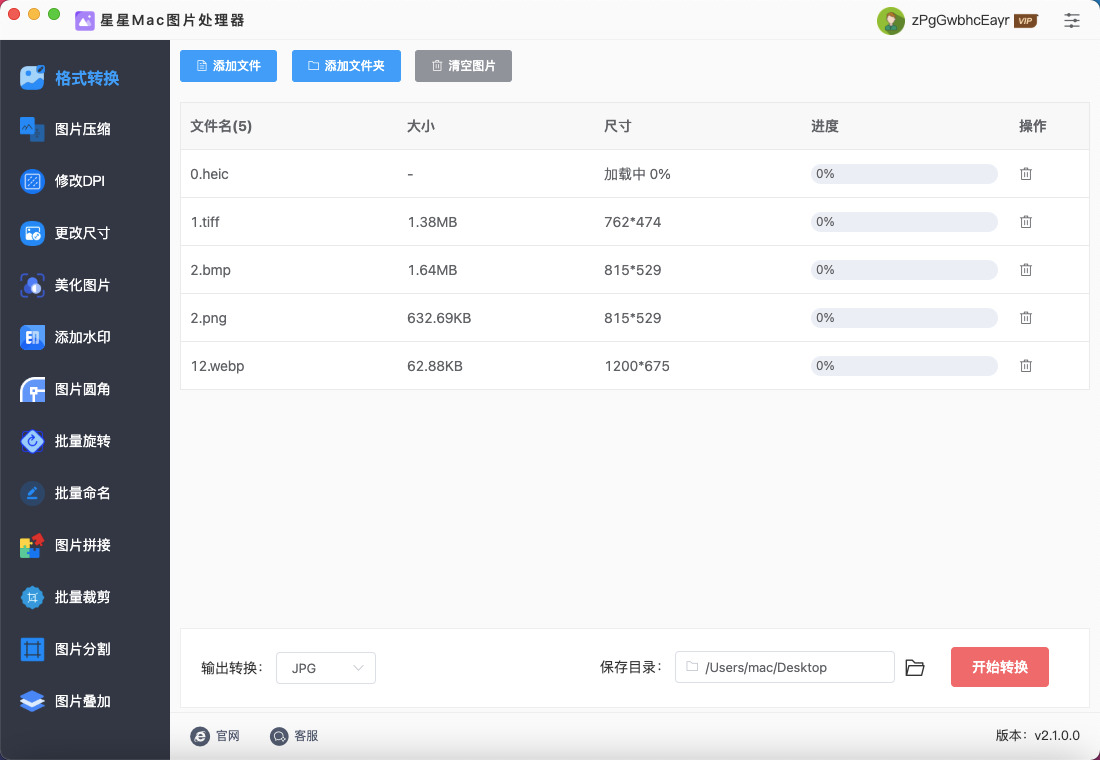Go to 批量旋转 batch rotate
Image resolution: width=1100 pixels, height=760 pixels.
[83, 441]
